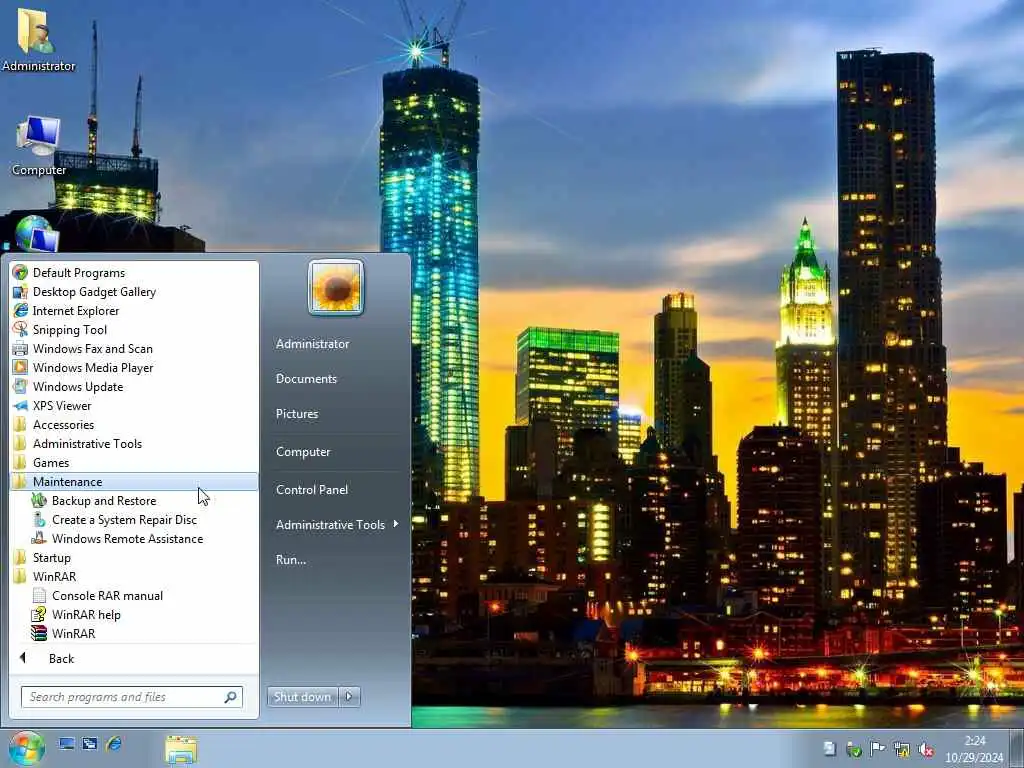The width and height of the screenshot is (1024, 768).
Task: Open the Administrator folder desktop icon
Action: (38, 39)
